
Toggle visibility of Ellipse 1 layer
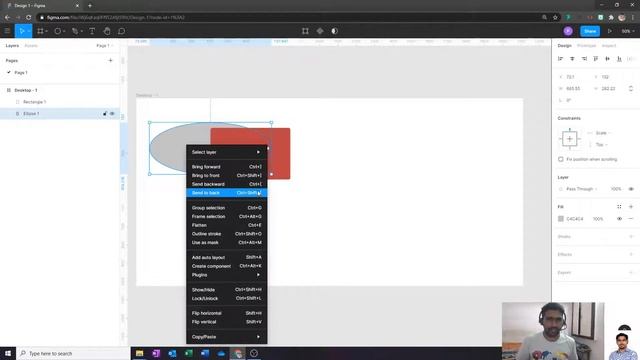click(x=112, y=113)
